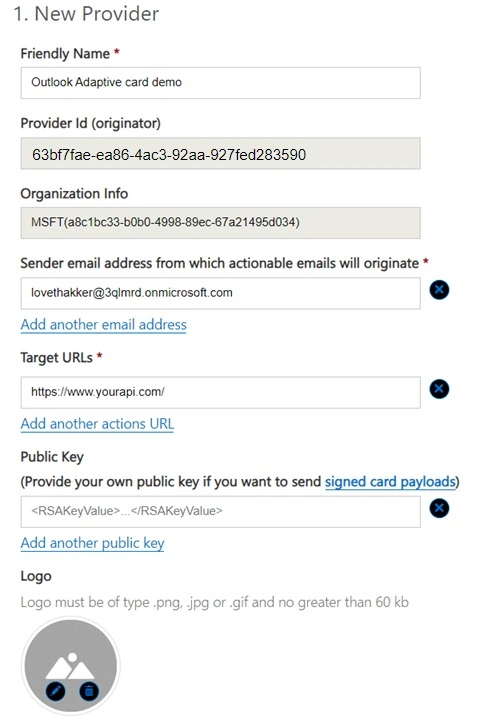Select the Target URLs label text
Screen dimensions: 493x719
(x=57, y=358)
